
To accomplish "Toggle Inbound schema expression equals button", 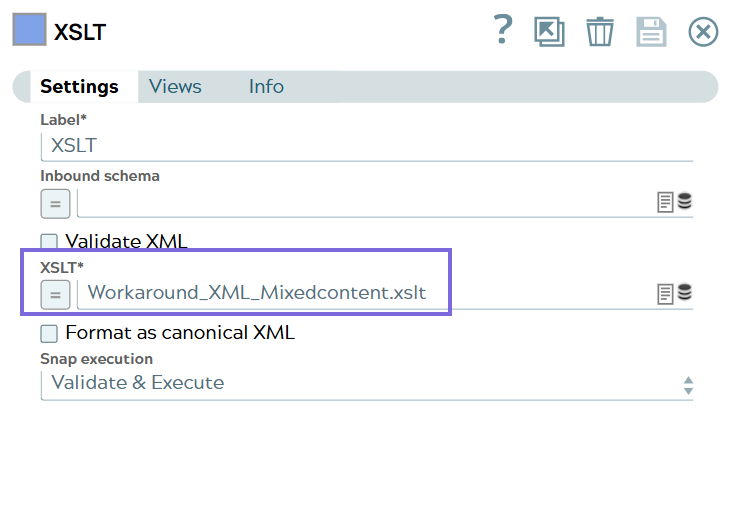I will click(x=55, y=203).
